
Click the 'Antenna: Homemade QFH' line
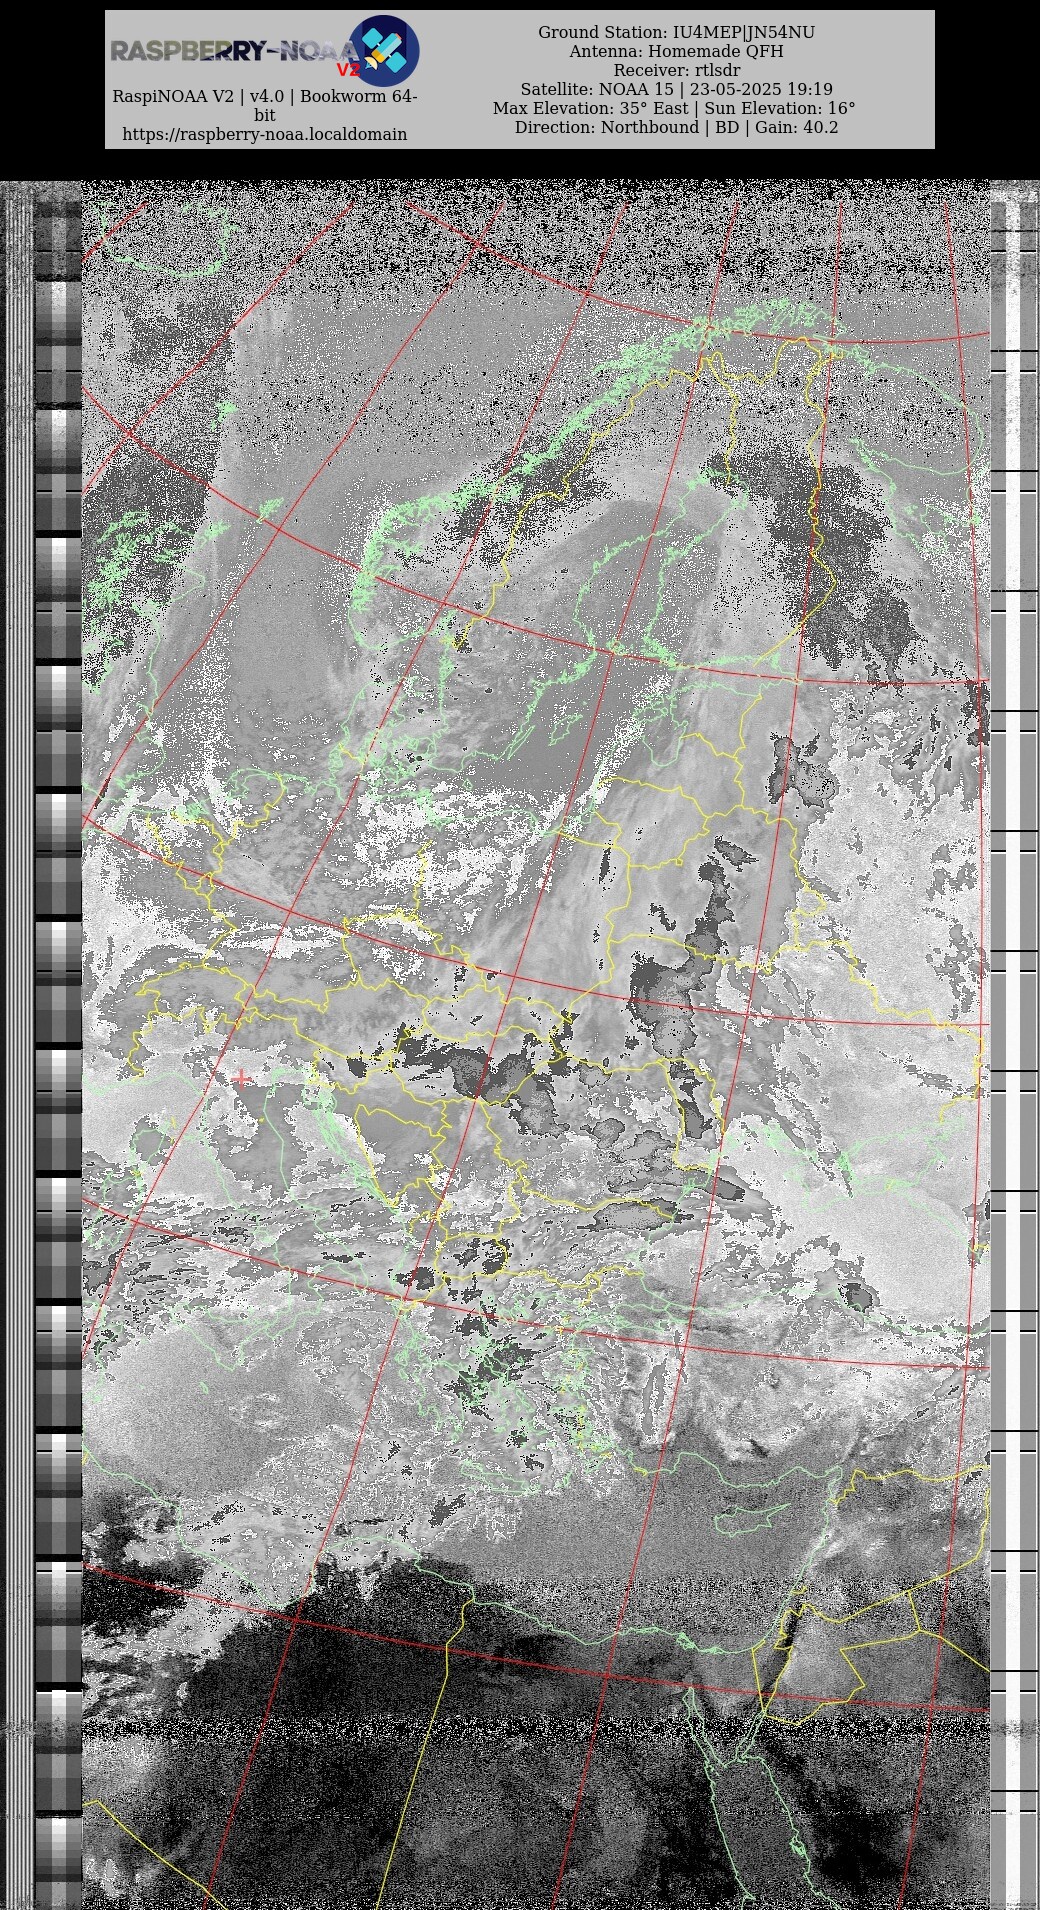[676, 51]
